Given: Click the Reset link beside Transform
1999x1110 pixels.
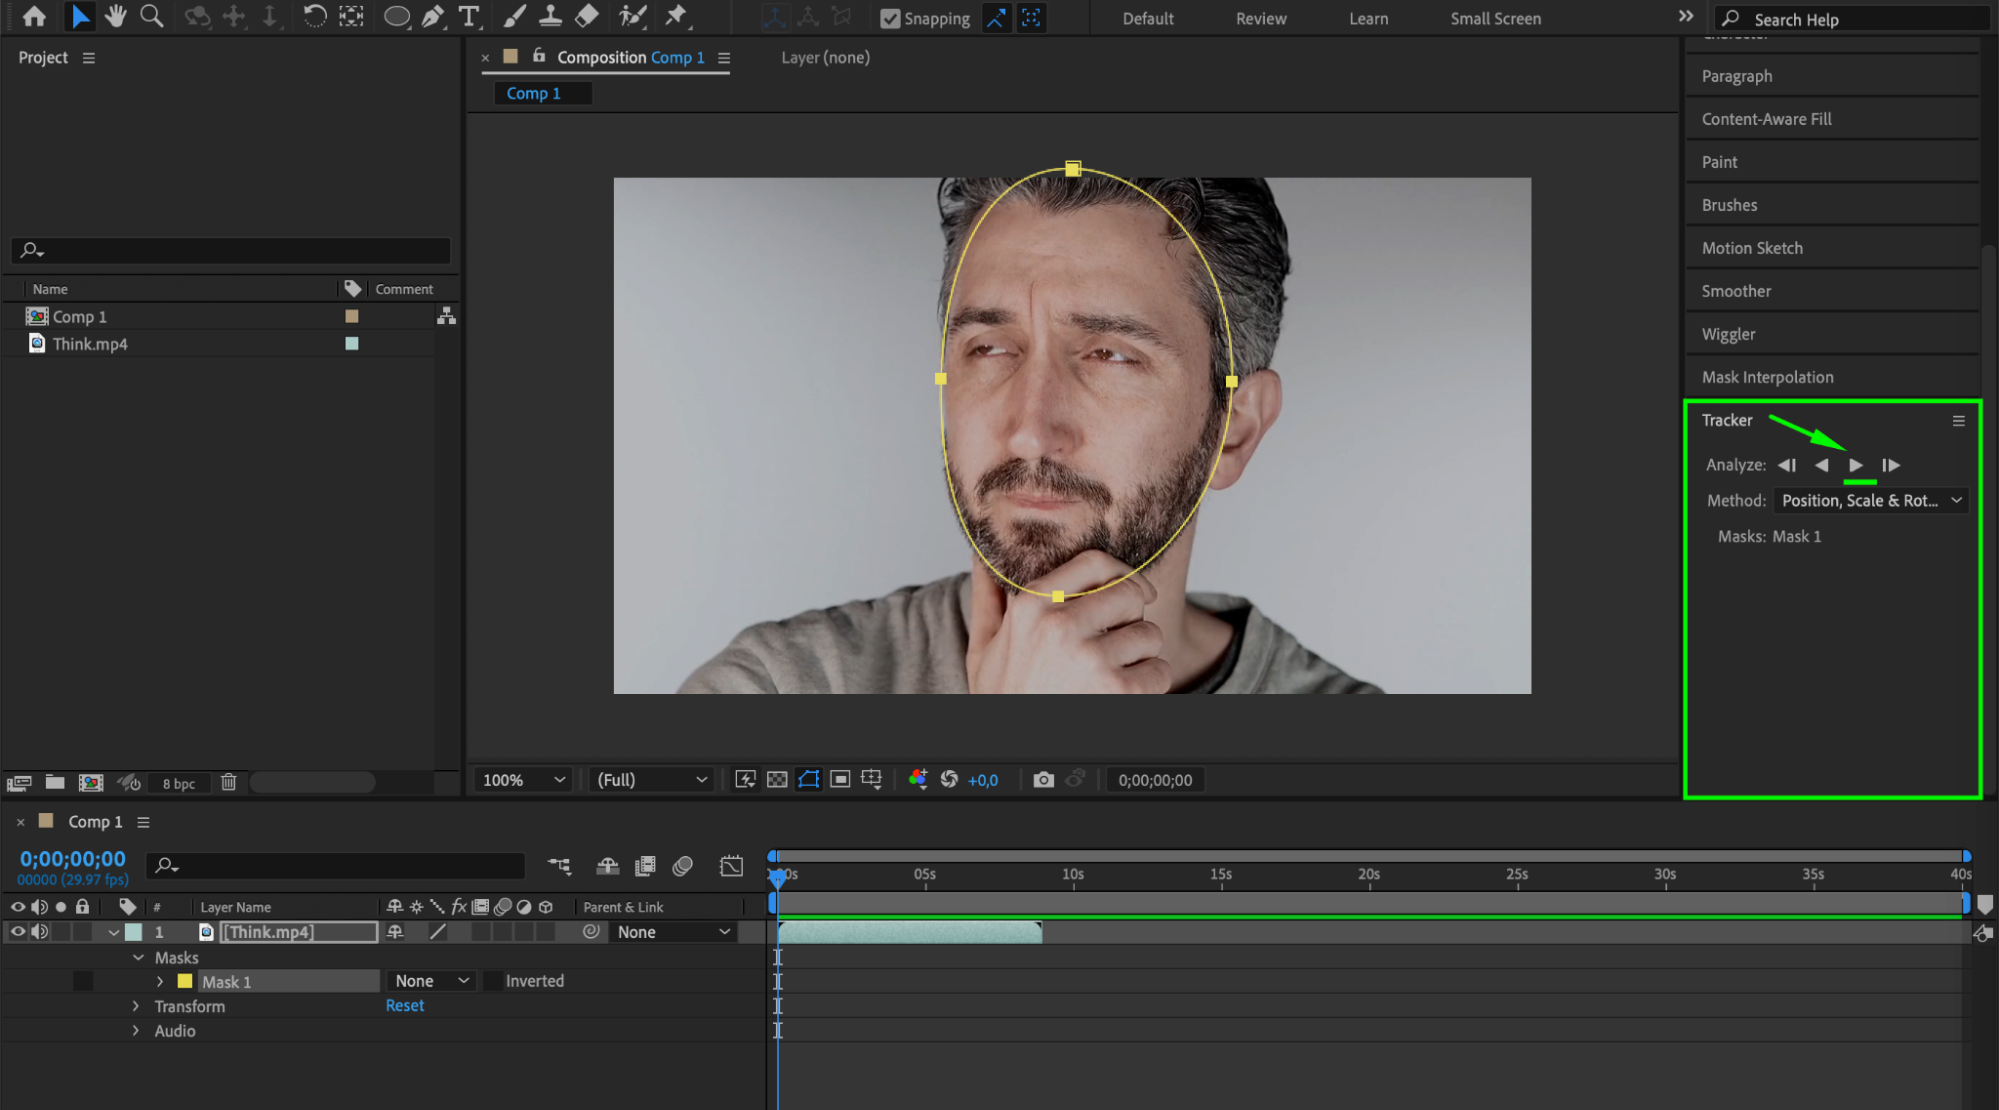Looking at the screenshot, I should pos(405,1006).
